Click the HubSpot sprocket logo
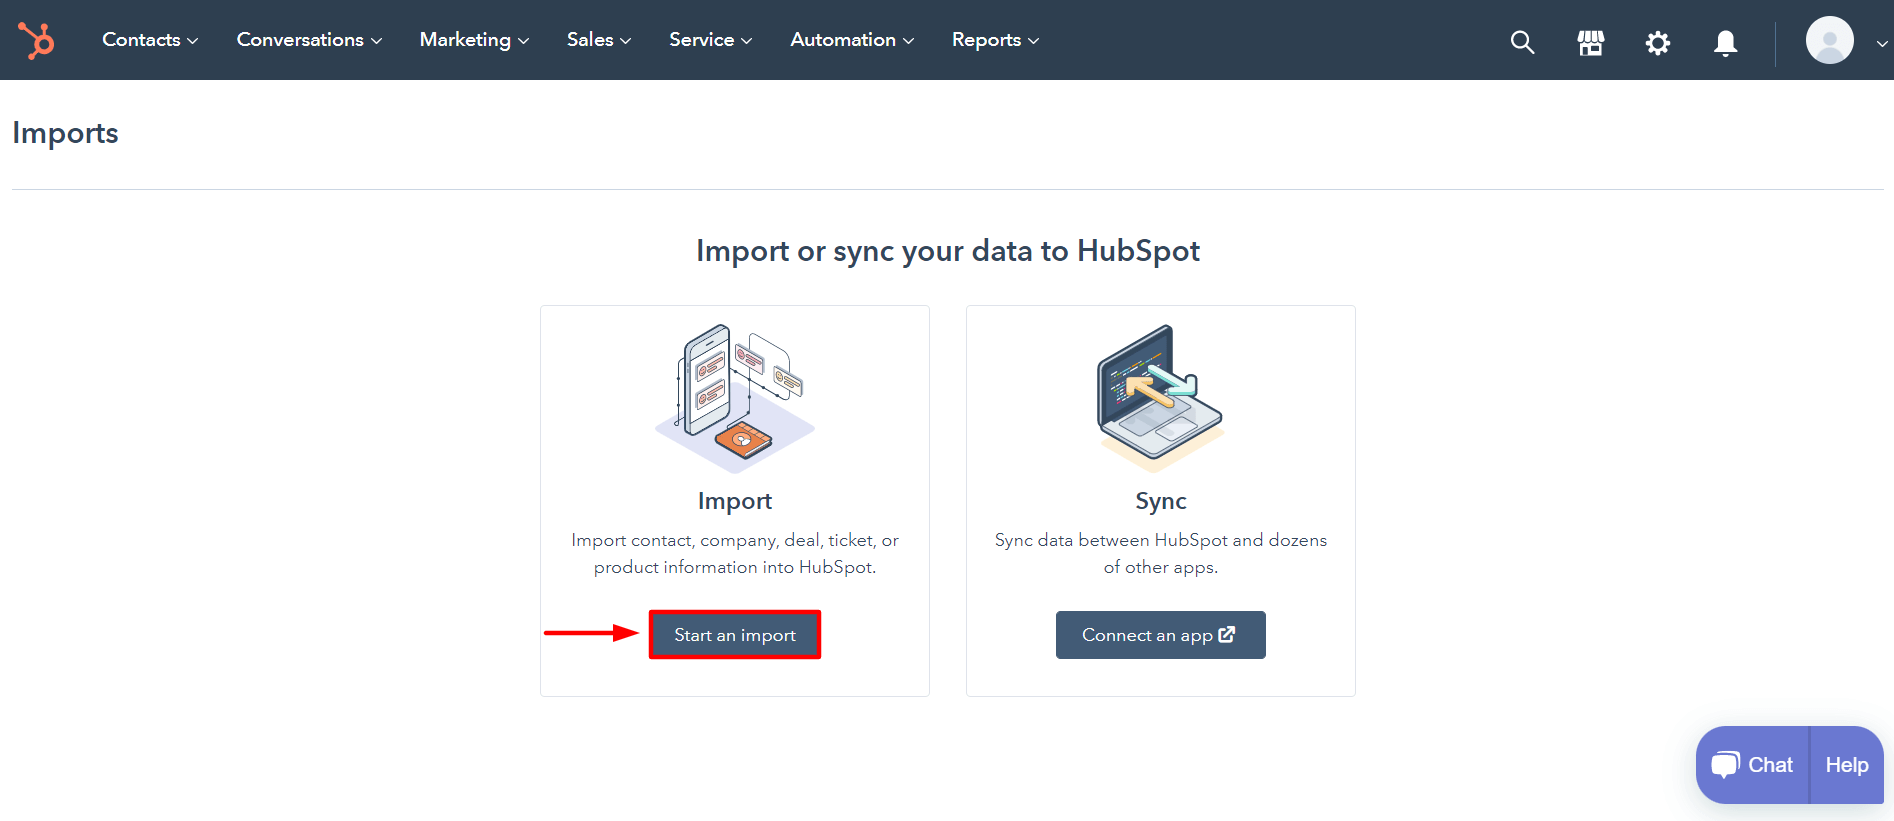The width and height of the screenshot is (1894, 821). coord(37,40)
